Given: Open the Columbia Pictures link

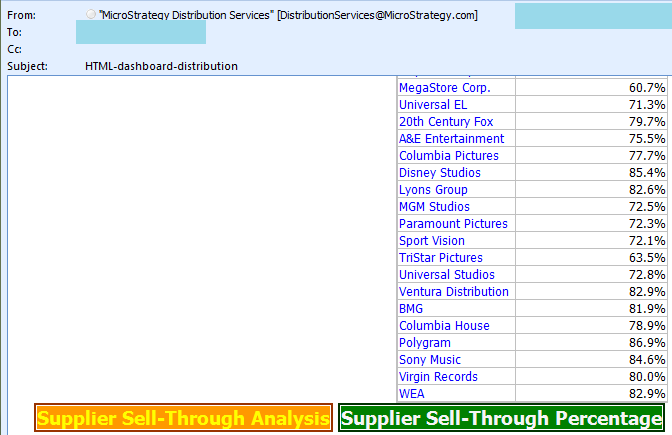Looking at the screenshot, I should [449, 156].
